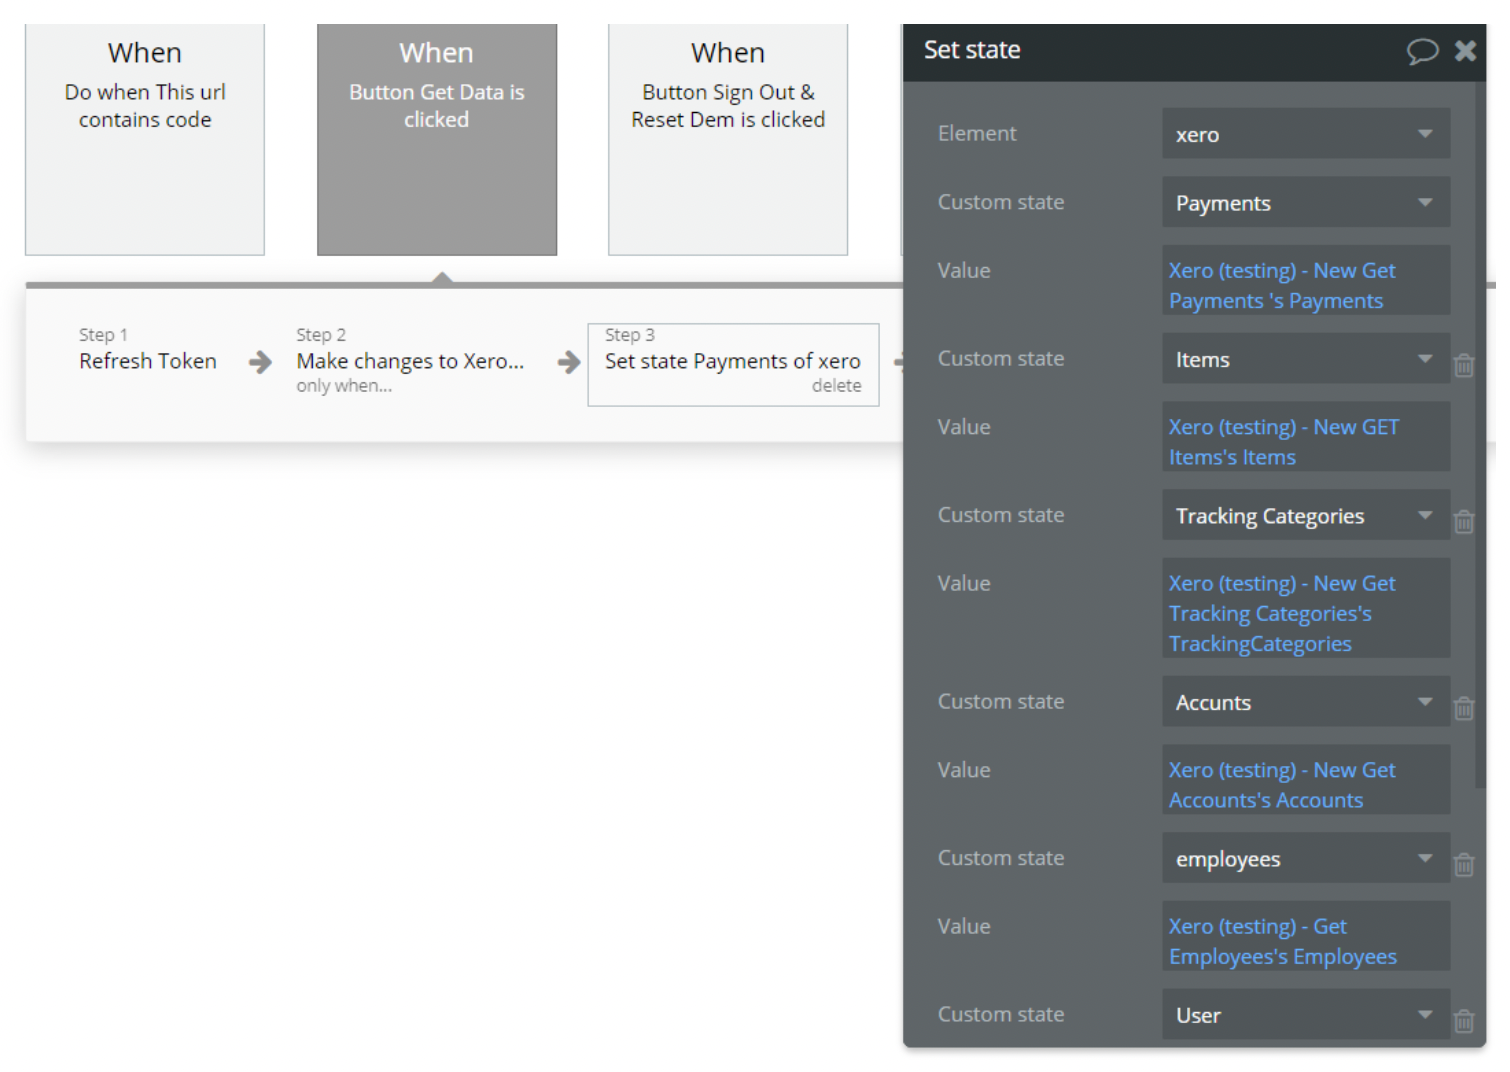Image resolution: width=1510 pixels, height=1072 pixels.
Task: Delete the employees custom state row
Action: [1464, 864]
